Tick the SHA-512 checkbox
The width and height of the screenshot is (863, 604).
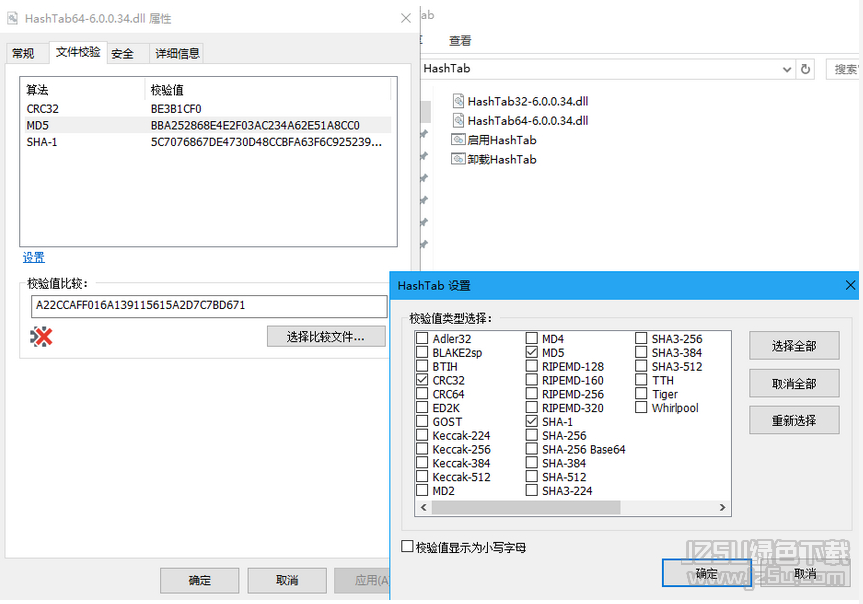[x=532, y=476]
